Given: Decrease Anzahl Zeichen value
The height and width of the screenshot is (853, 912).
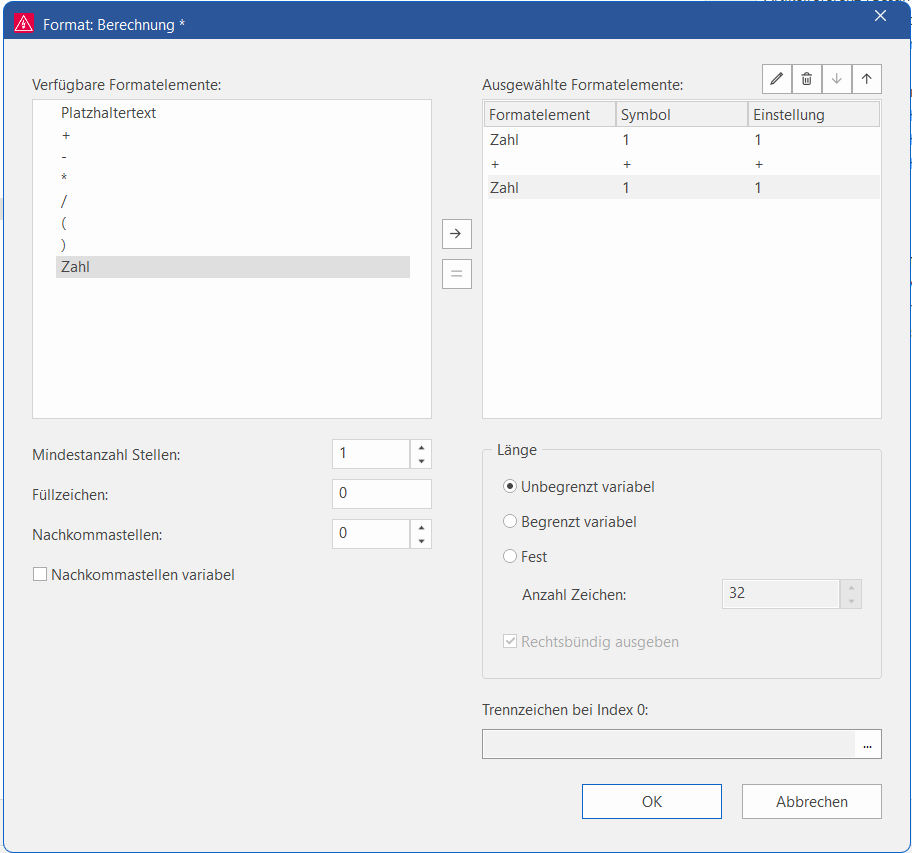Looking at the screenshot, I should pos(851,601).
